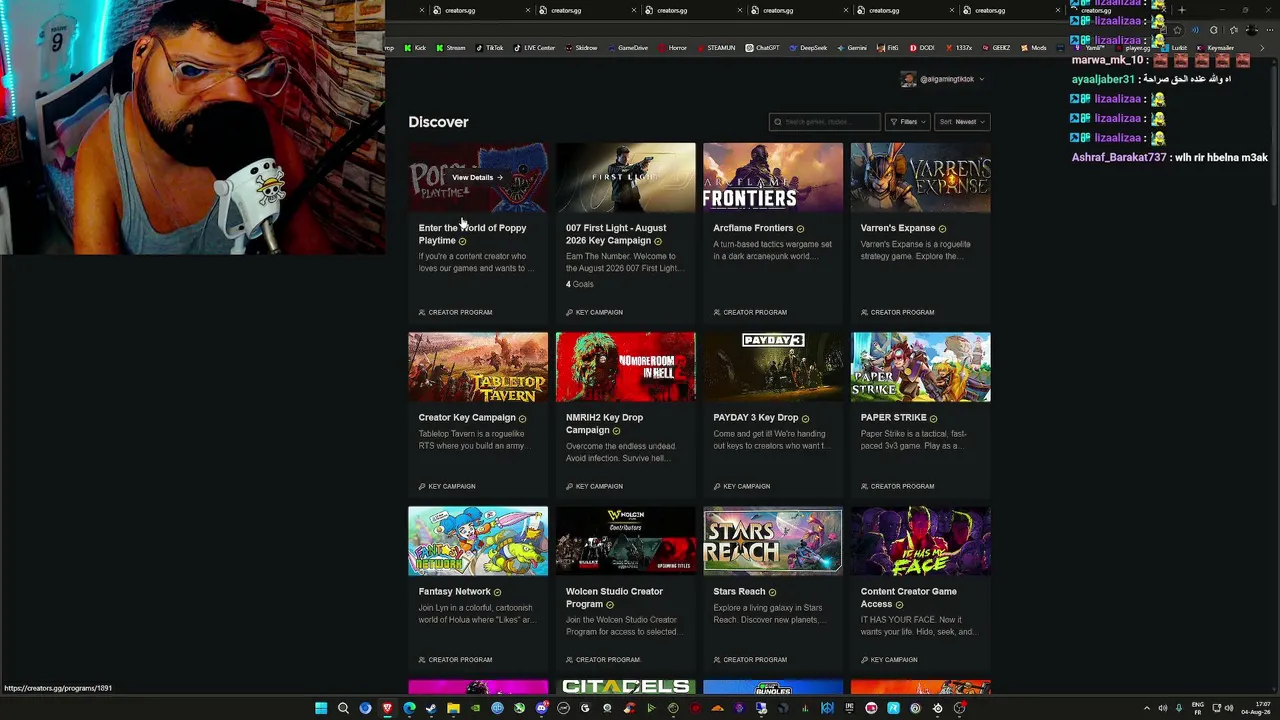Viewport: 1280px width, 720px height.
Task: Open the Paper Strike thumbnail
Action: pos(921,367)
